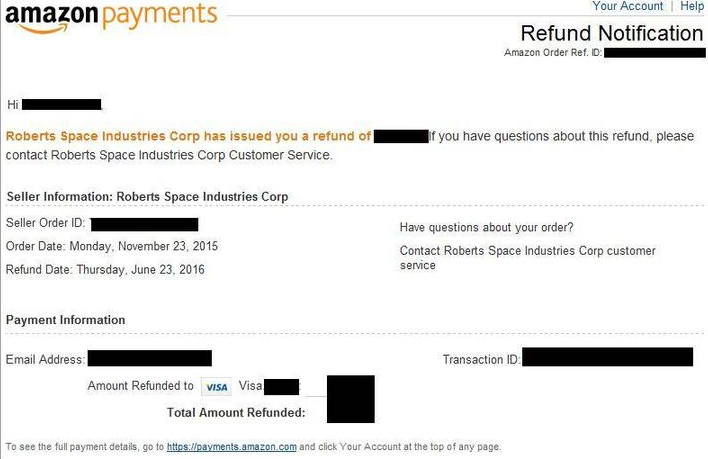
Task: Click the Seller Information section header
Action: click(147, 196)
